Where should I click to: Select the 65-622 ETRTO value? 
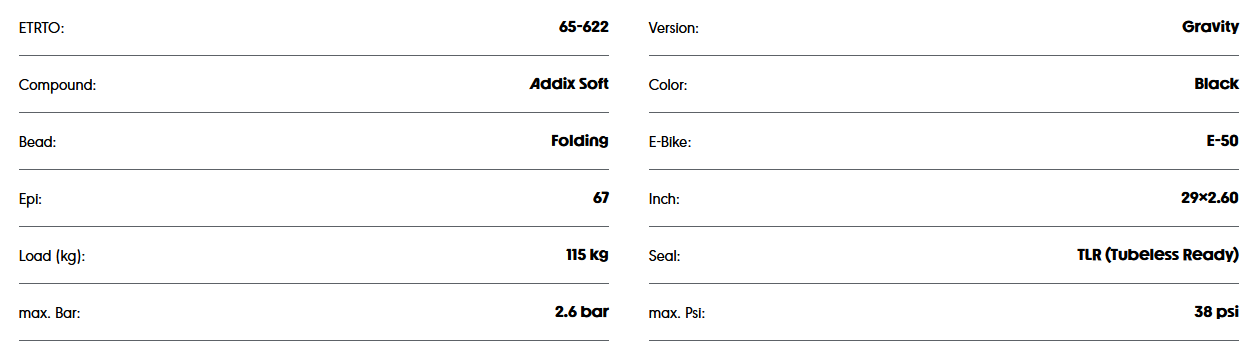[x=584, y=27]
